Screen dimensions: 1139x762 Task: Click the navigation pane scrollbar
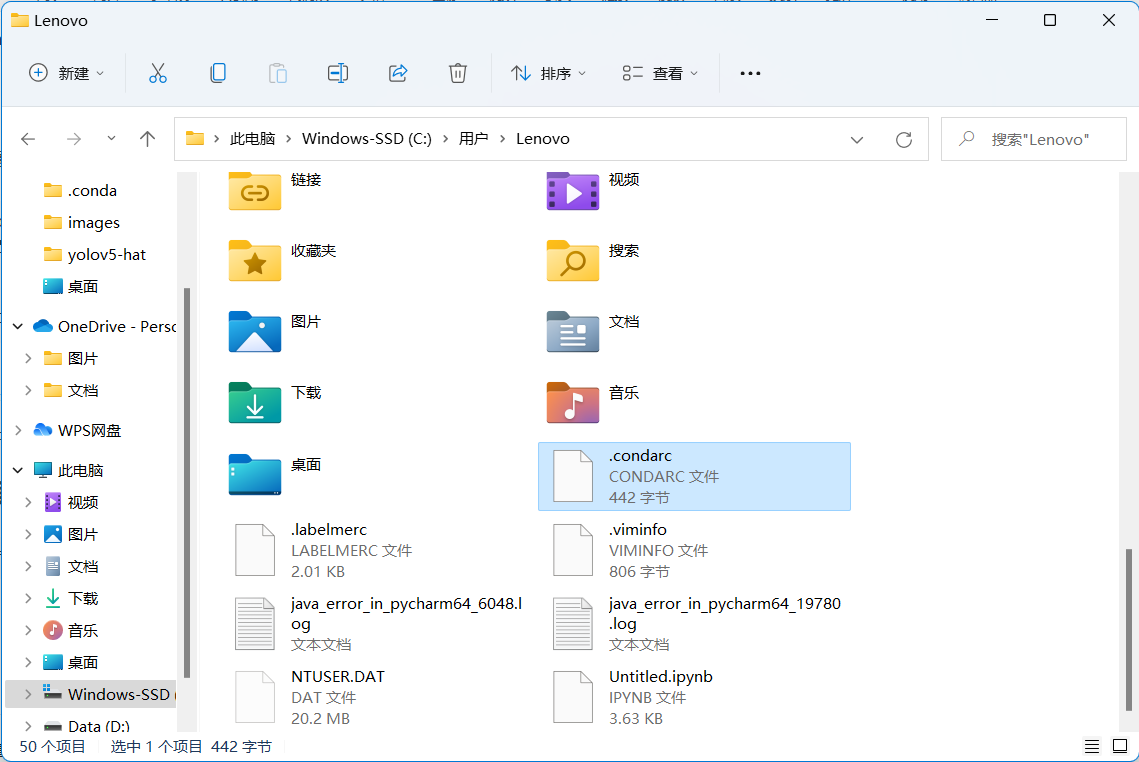(187, 483)
